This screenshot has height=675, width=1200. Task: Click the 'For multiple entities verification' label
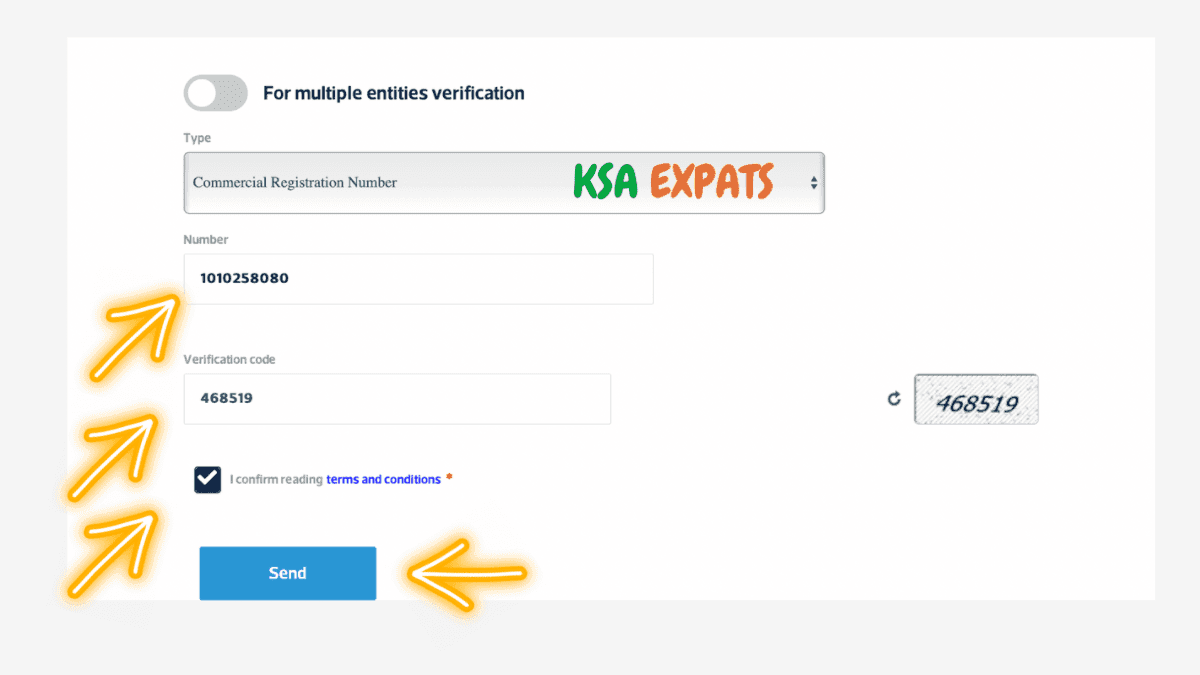(392, 92)
